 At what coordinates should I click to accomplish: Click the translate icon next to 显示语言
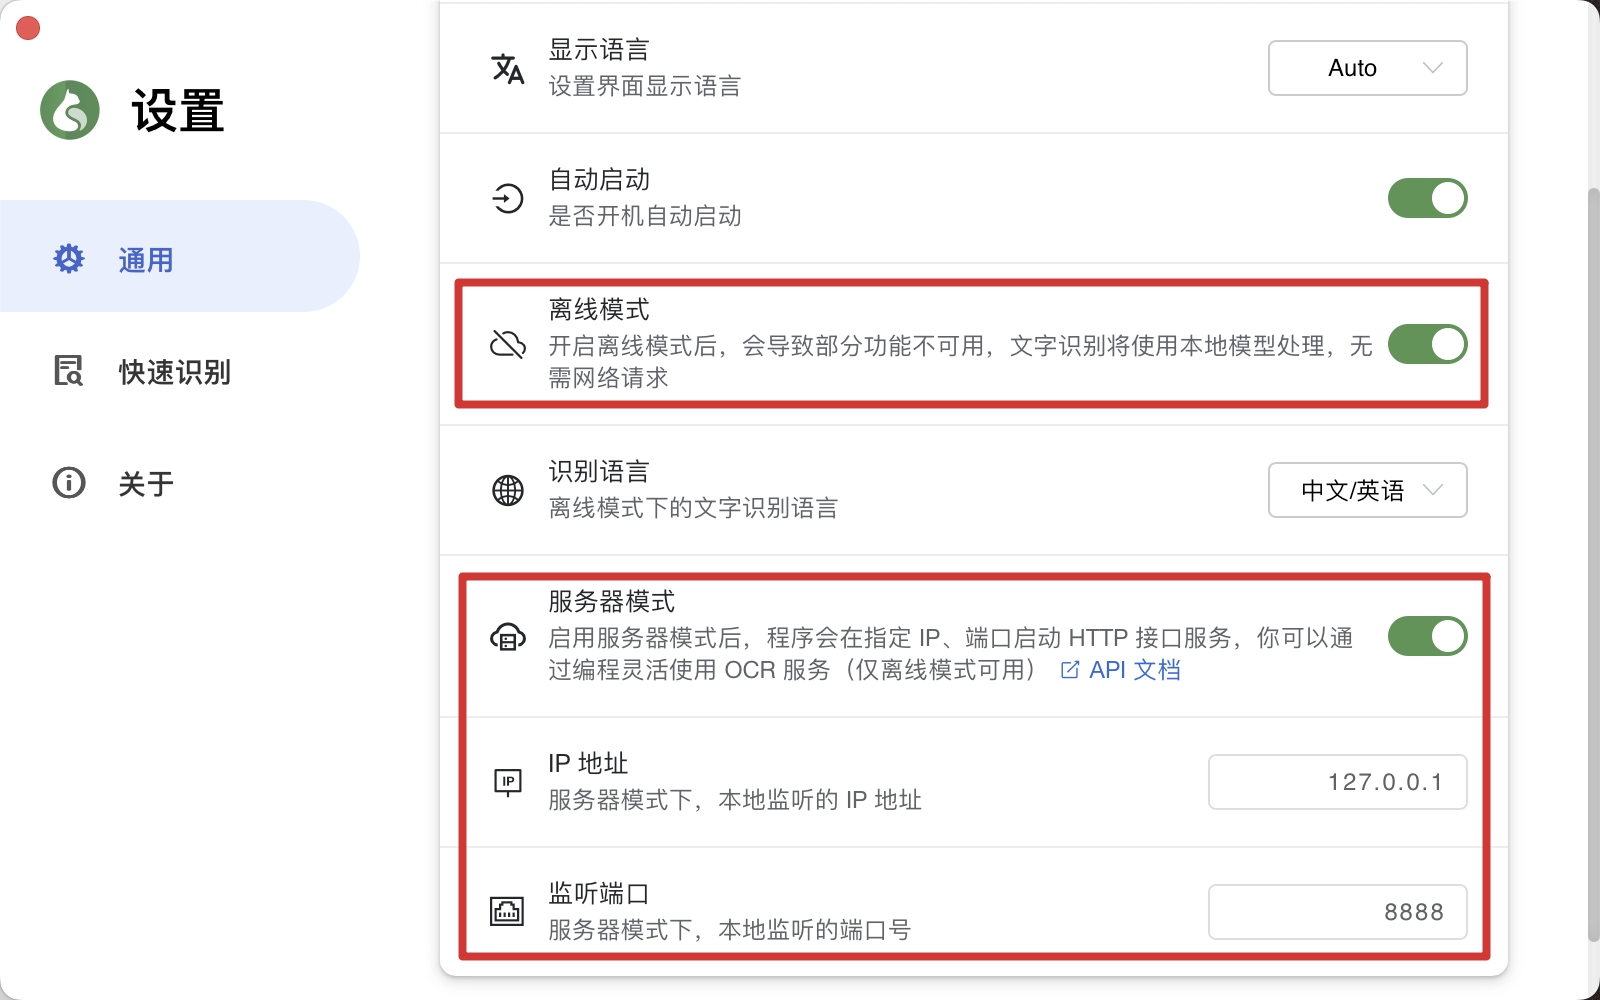[508, 68]
